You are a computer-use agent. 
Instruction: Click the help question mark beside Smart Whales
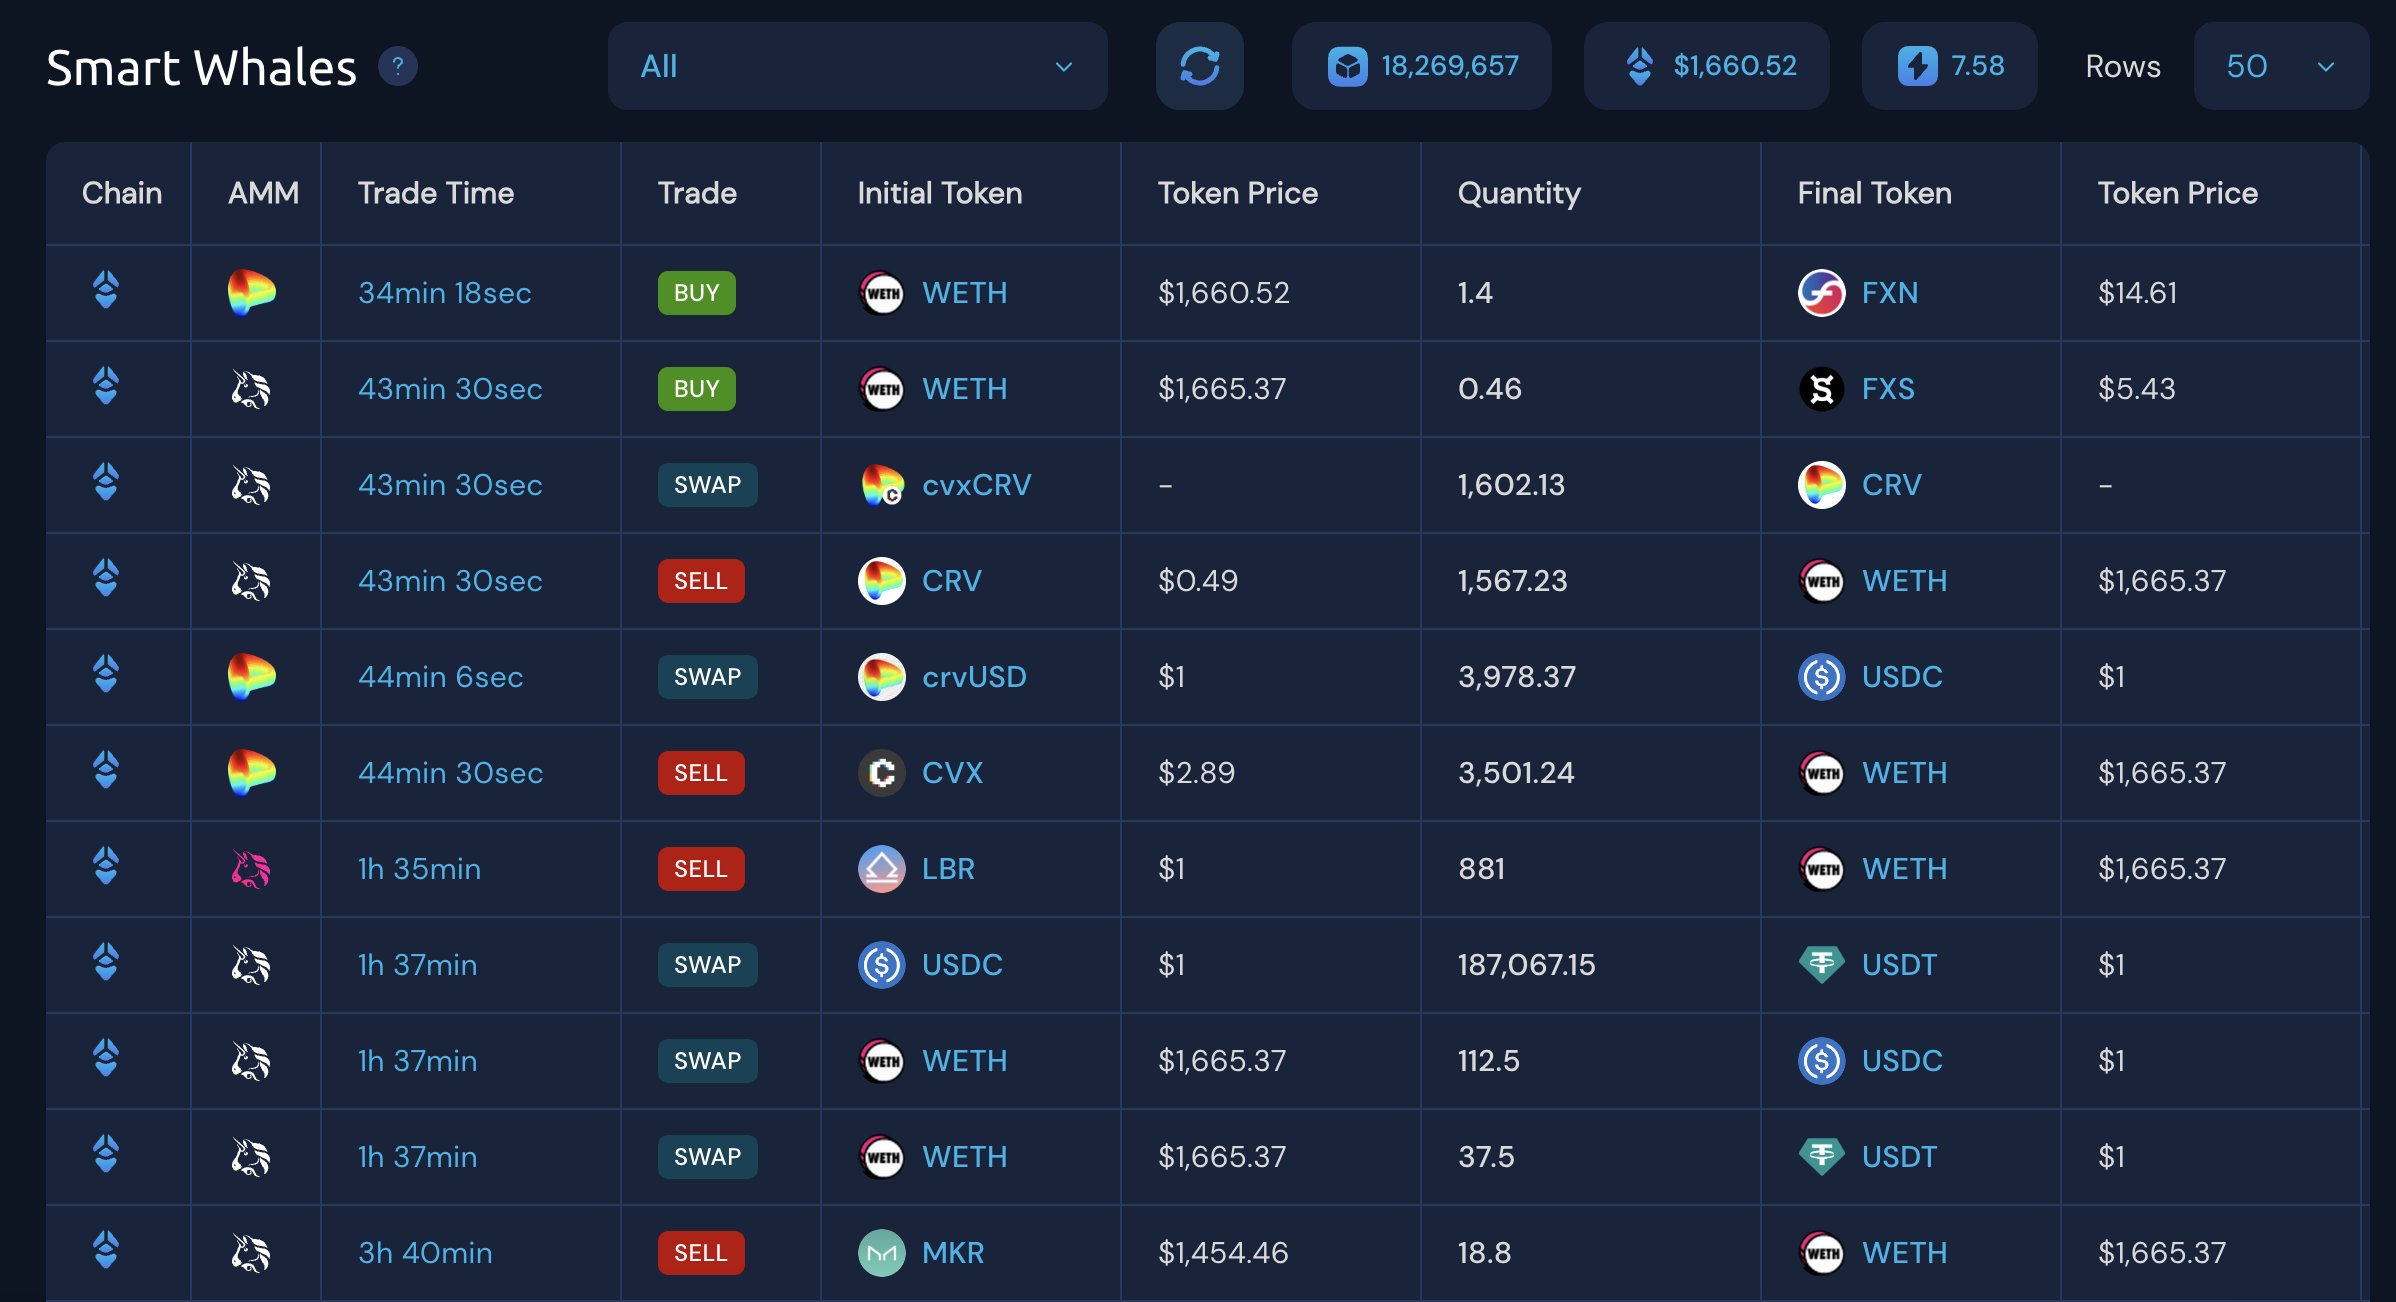(x=397, y=67)
